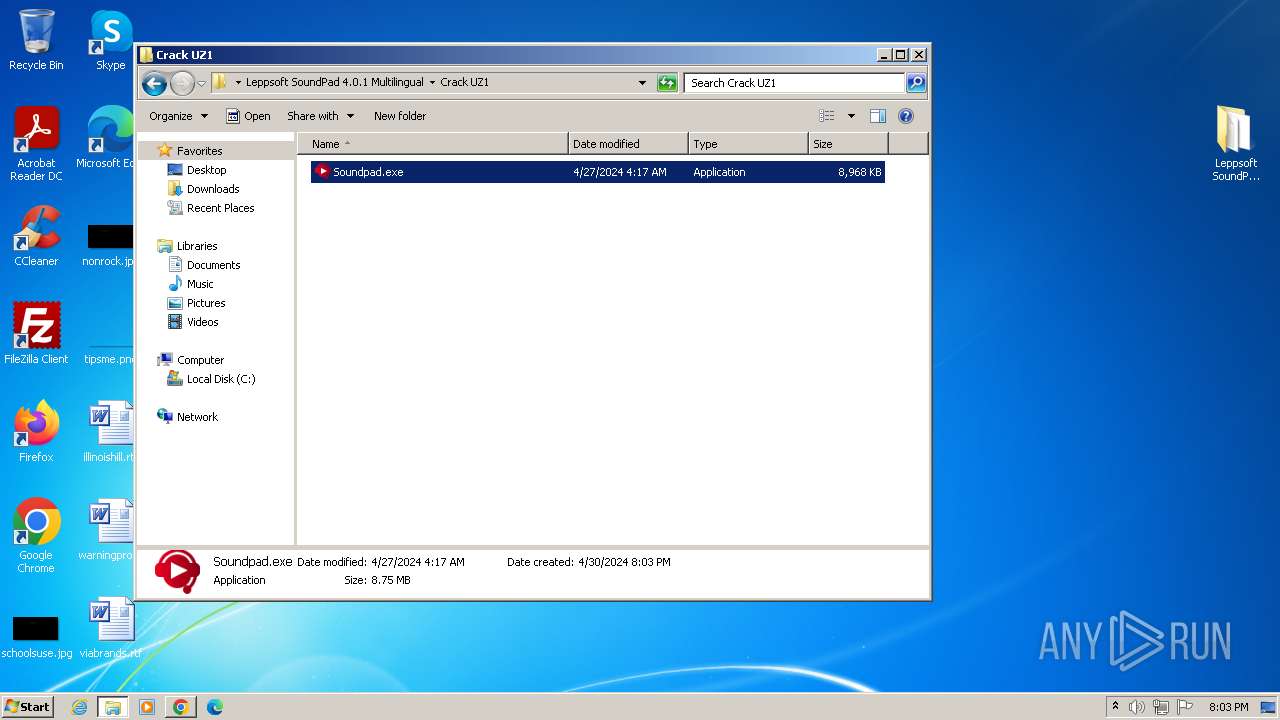Sort by the Type column header
The image size is (1280, 720).
coord(748,144)
